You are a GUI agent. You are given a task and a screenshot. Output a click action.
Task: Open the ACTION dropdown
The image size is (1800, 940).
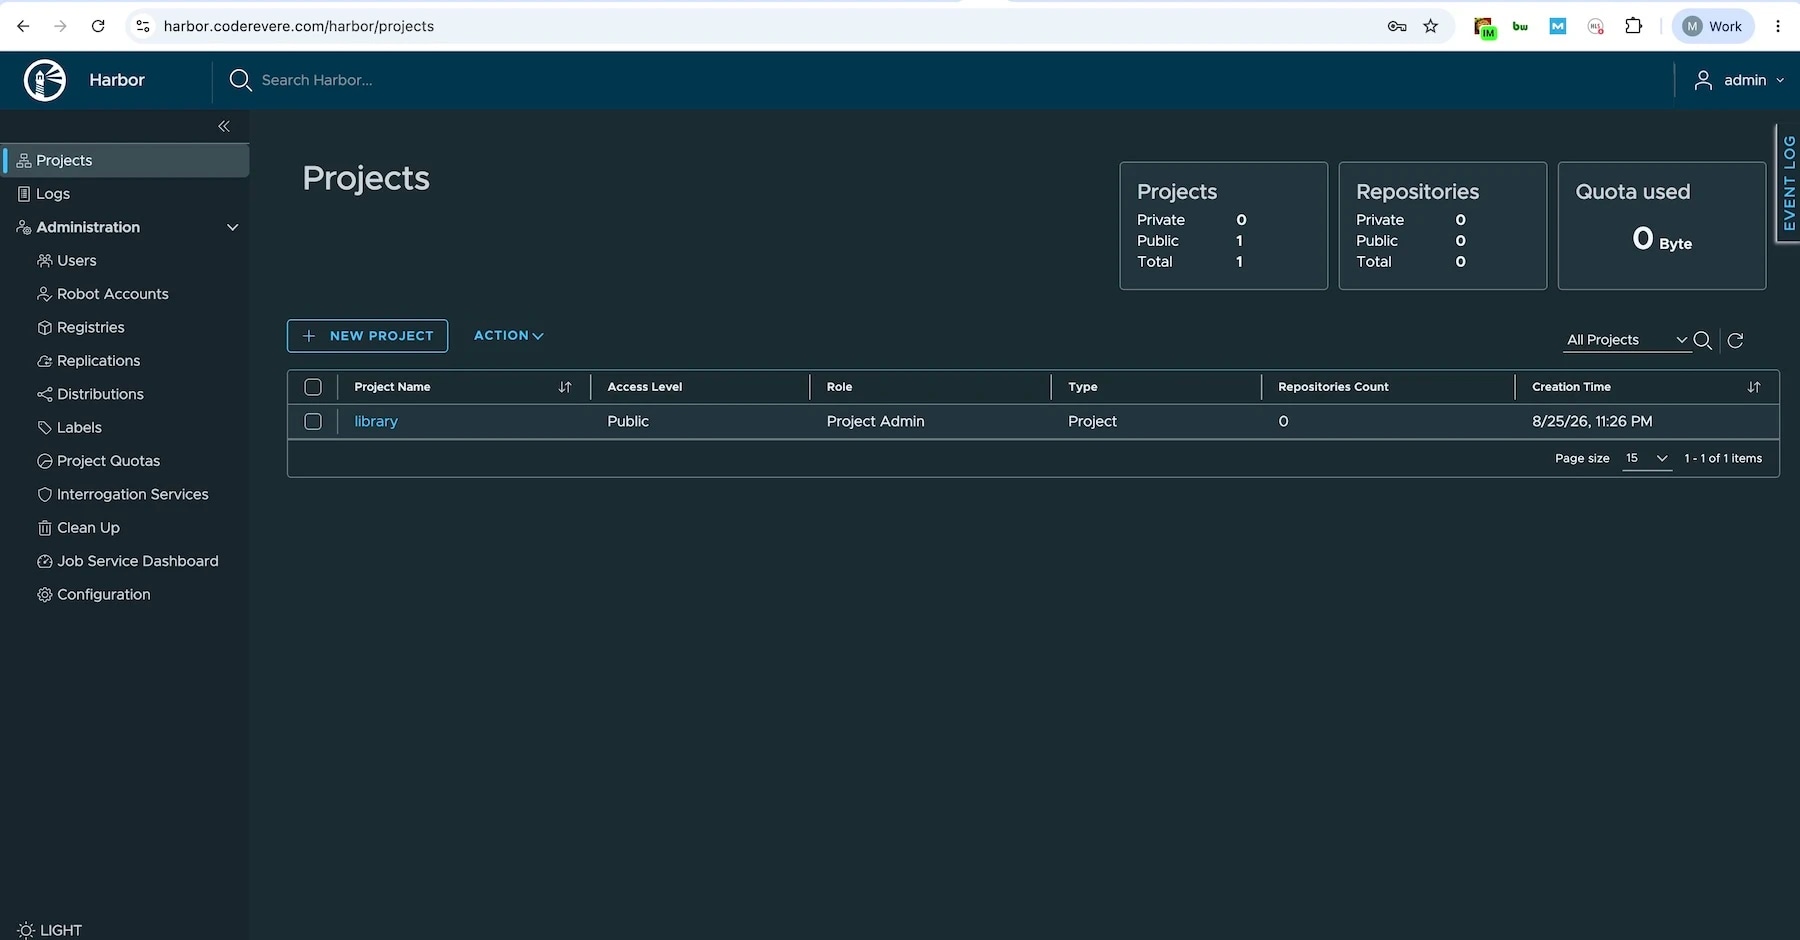tap(509, 336)
